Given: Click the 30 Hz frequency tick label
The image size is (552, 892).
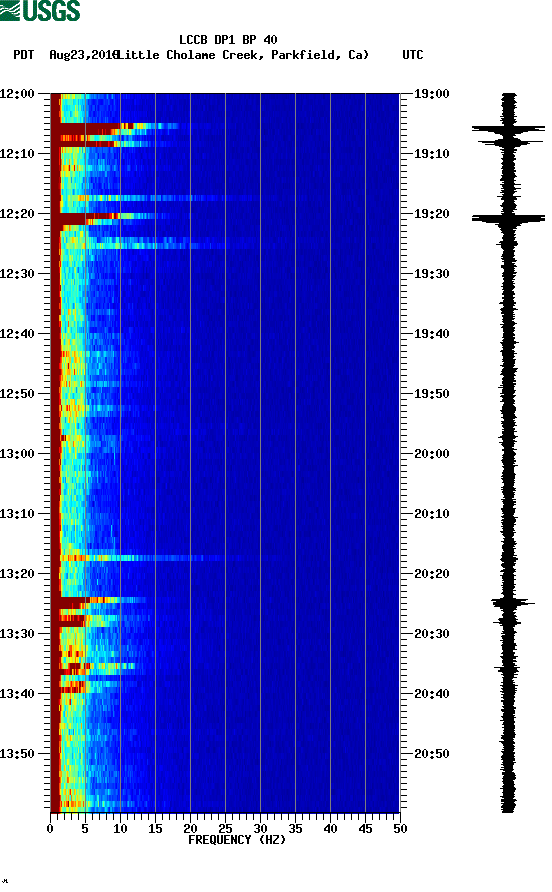Looking at the screenshot, I should click(x=261, y=829).
